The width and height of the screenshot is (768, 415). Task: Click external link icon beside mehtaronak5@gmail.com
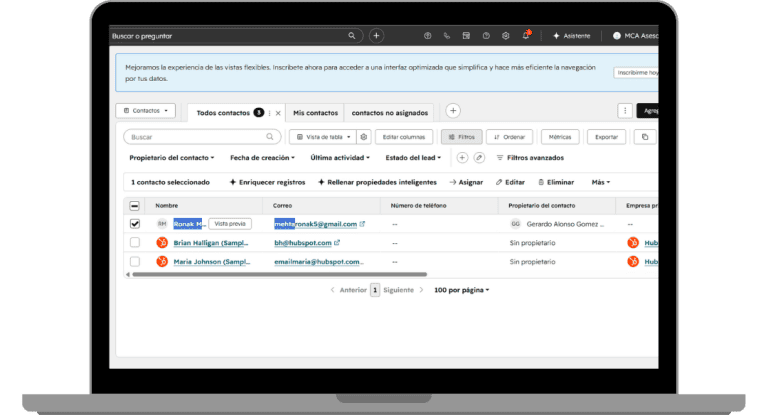pyautogui.click(x=362, y=224)
